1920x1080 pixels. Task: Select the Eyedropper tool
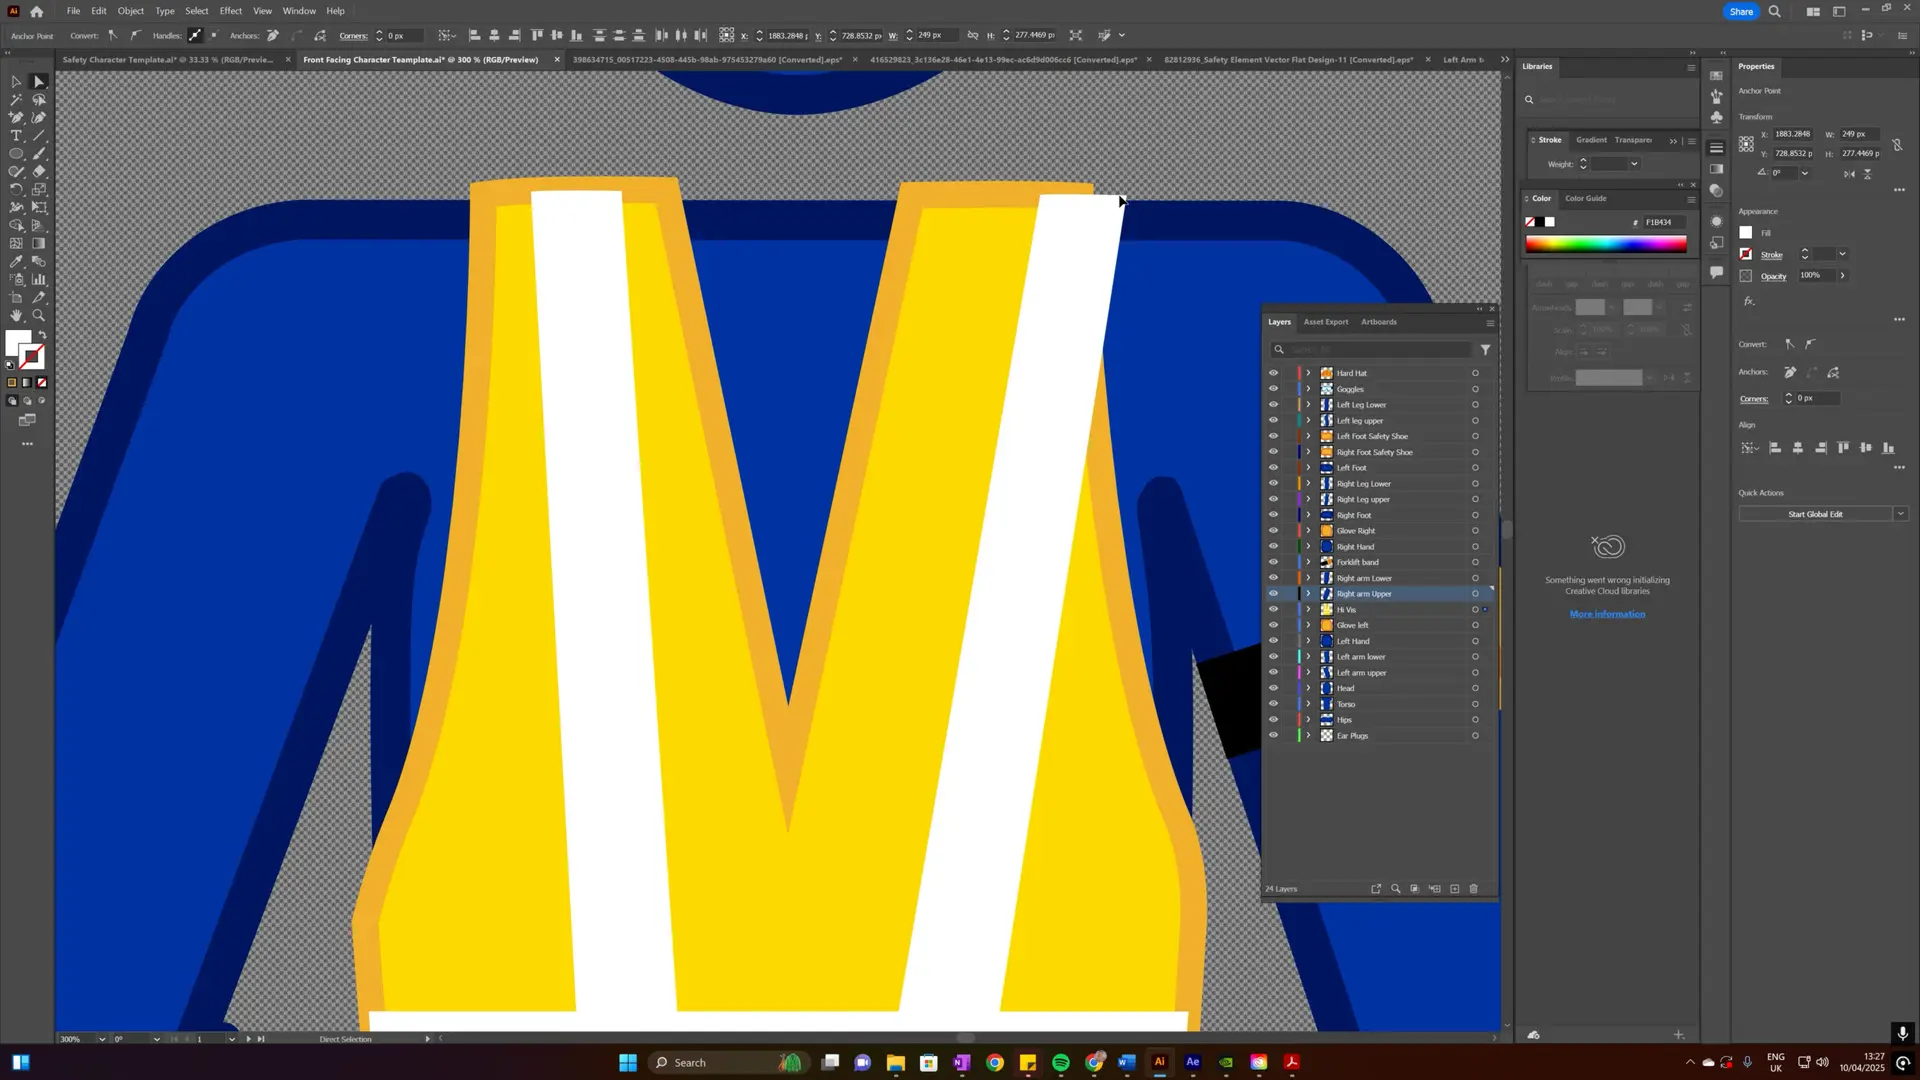click(x=16, y=262)
